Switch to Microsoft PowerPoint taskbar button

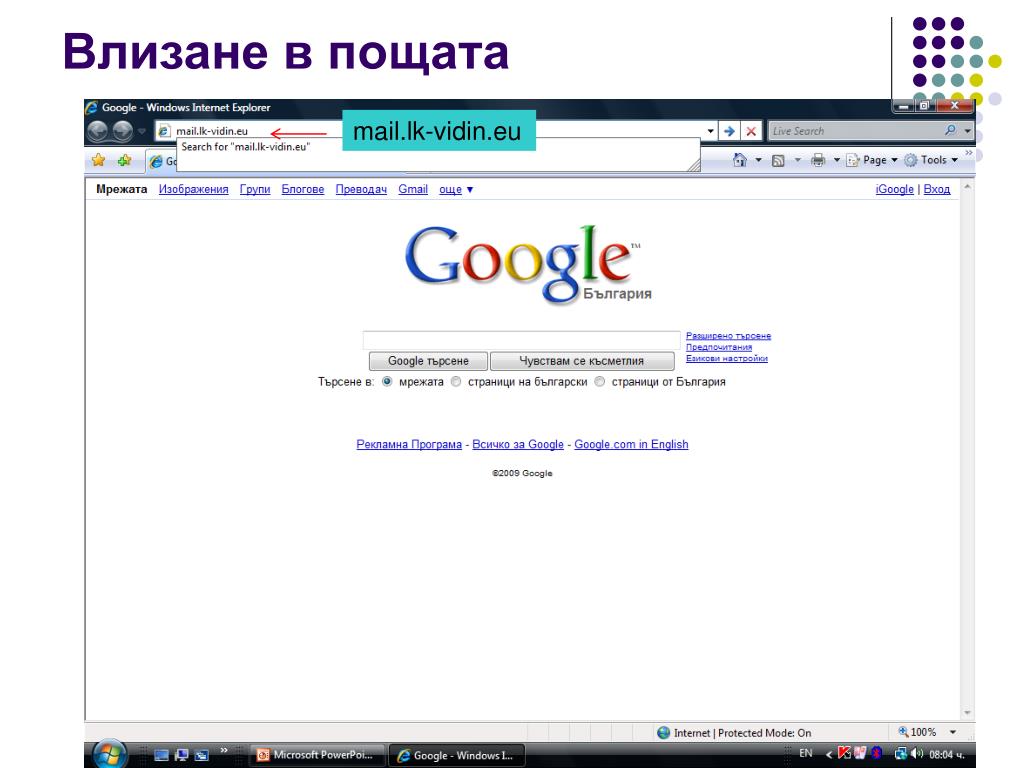[317, 755]
